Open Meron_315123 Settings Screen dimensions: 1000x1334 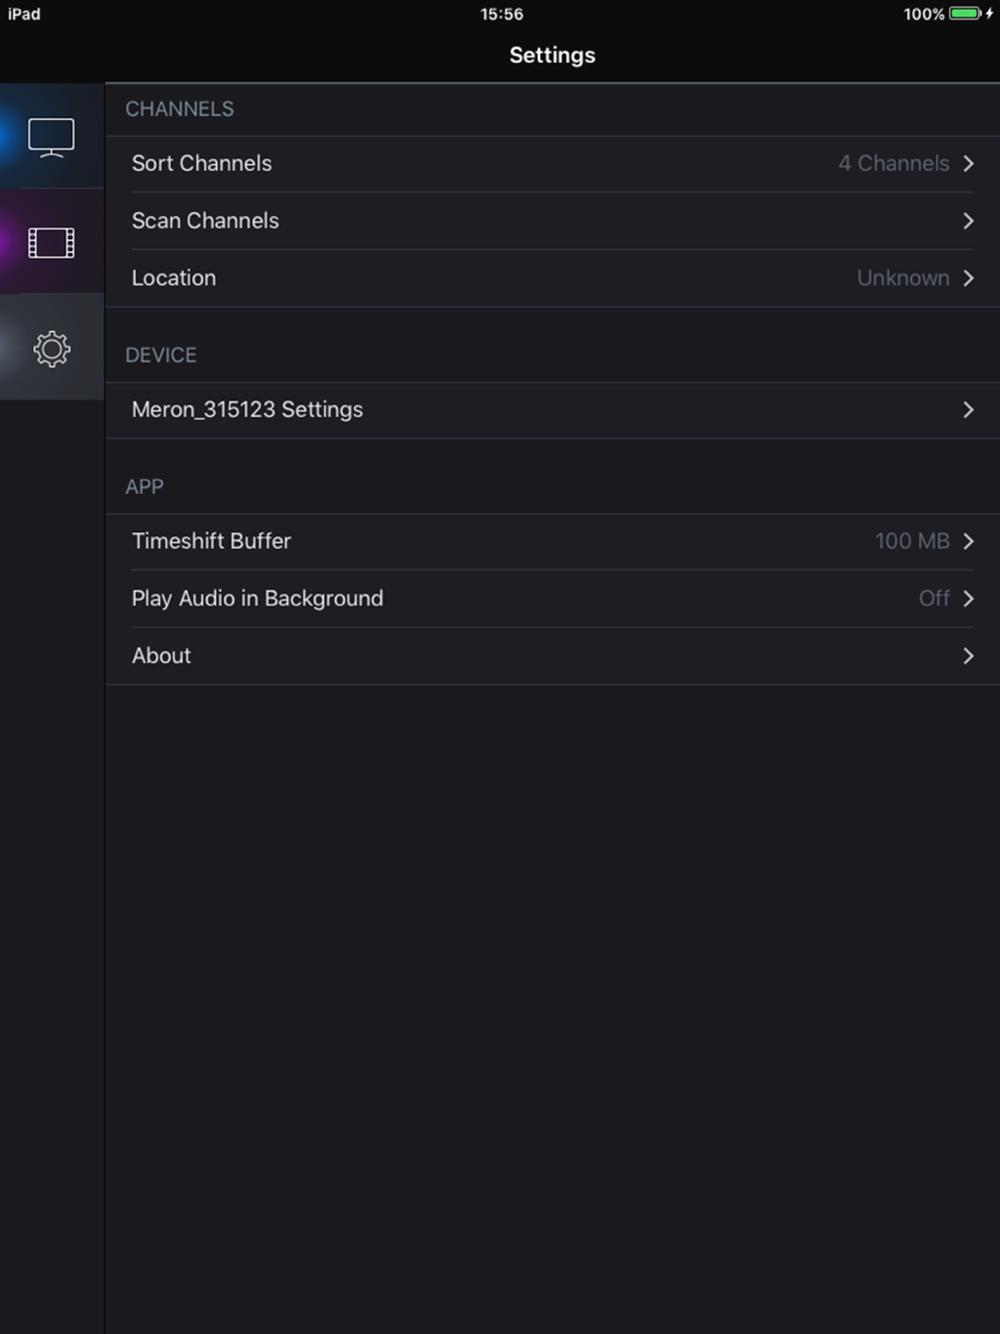248,410
